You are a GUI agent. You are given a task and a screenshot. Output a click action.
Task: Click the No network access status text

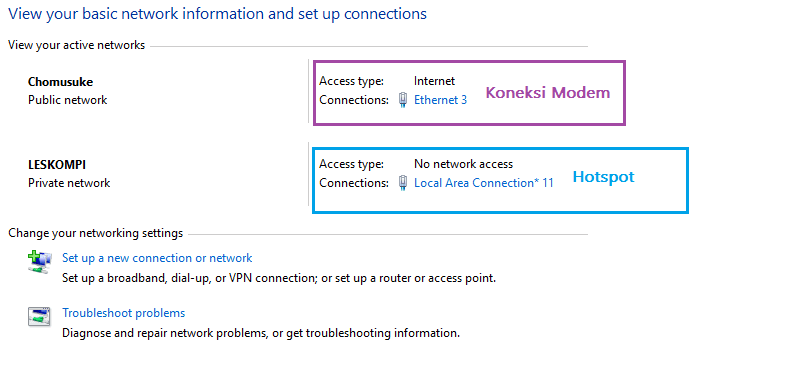(x=463, y=164)
